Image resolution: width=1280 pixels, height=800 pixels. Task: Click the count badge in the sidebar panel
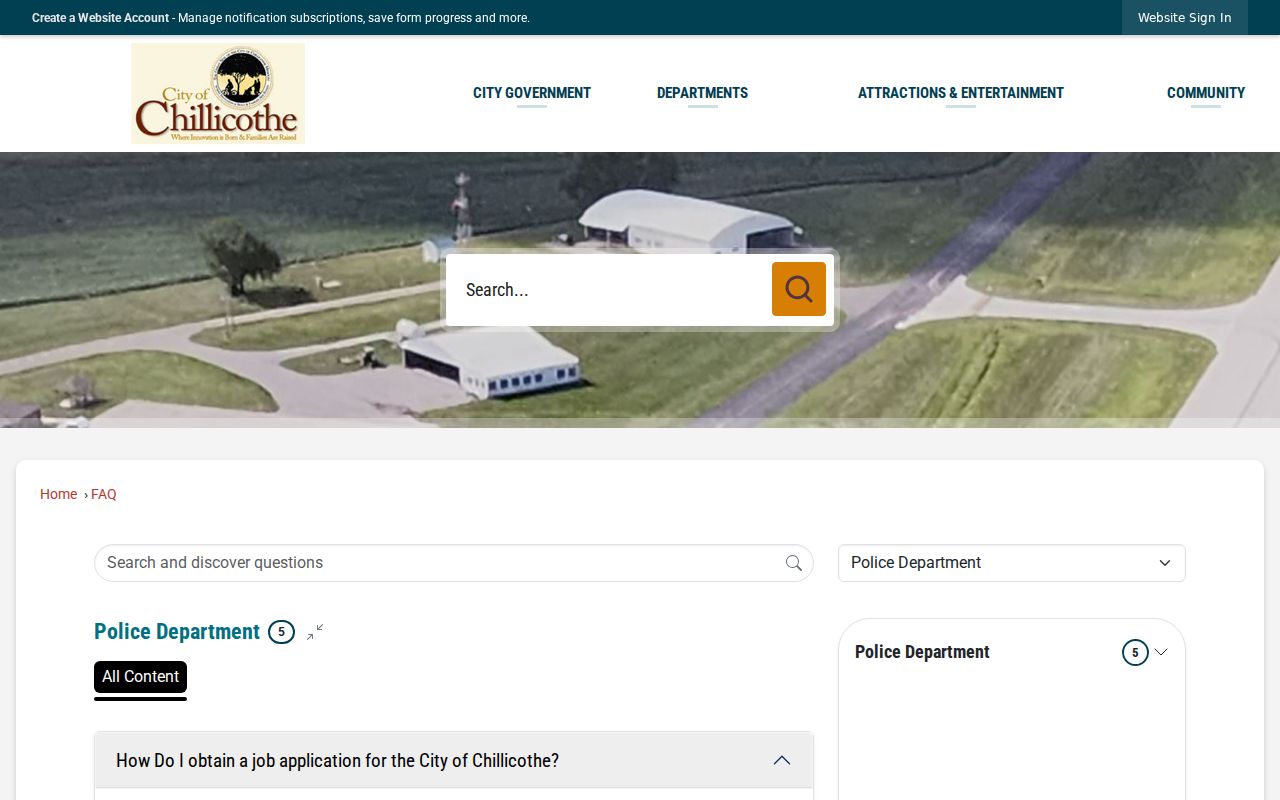click(1135, 653)
